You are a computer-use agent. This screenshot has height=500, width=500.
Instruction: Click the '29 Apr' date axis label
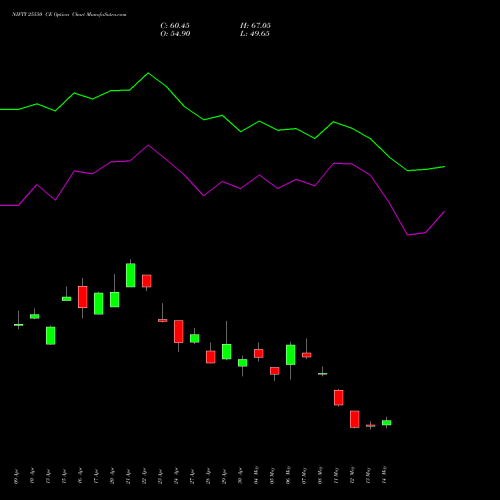pyautogui.click(x=224, y=477)
